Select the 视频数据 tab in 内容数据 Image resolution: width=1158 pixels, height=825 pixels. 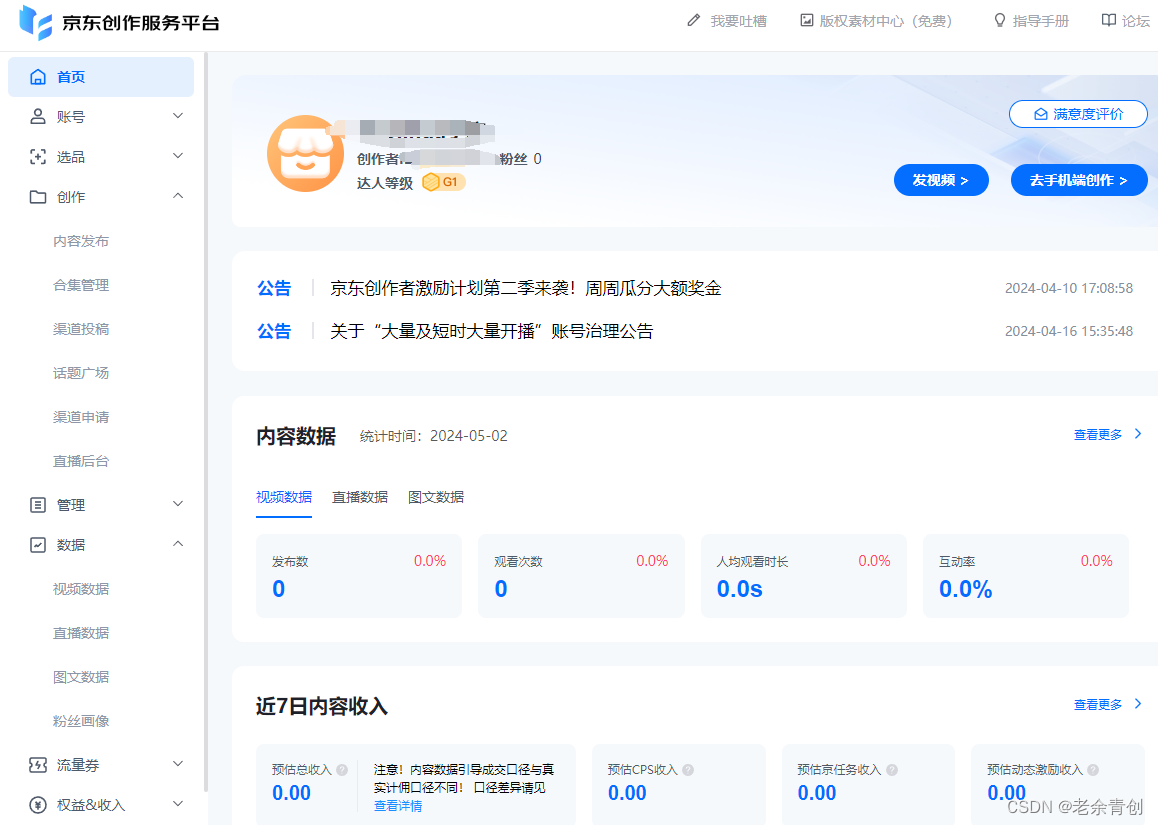pos(284,497)
